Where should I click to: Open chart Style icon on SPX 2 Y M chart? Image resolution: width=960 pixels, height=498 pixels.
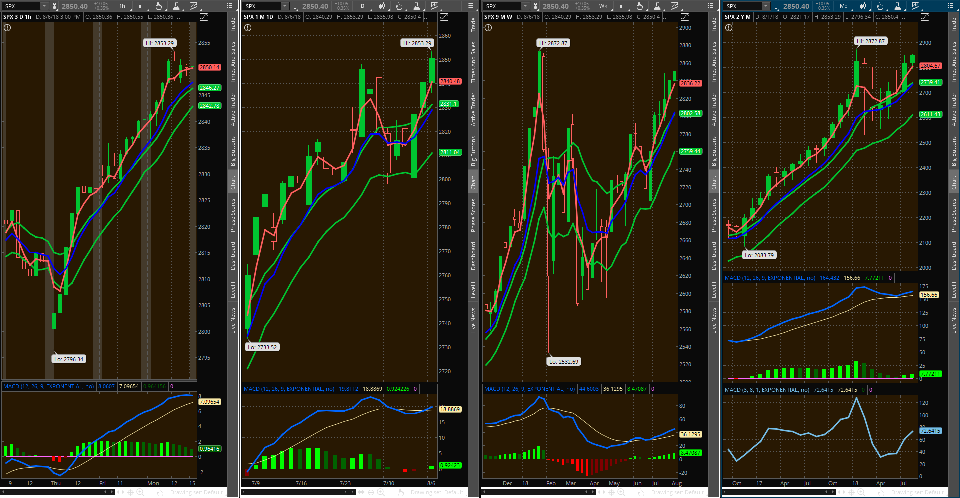pyautogui.click(x=862, y=6)
